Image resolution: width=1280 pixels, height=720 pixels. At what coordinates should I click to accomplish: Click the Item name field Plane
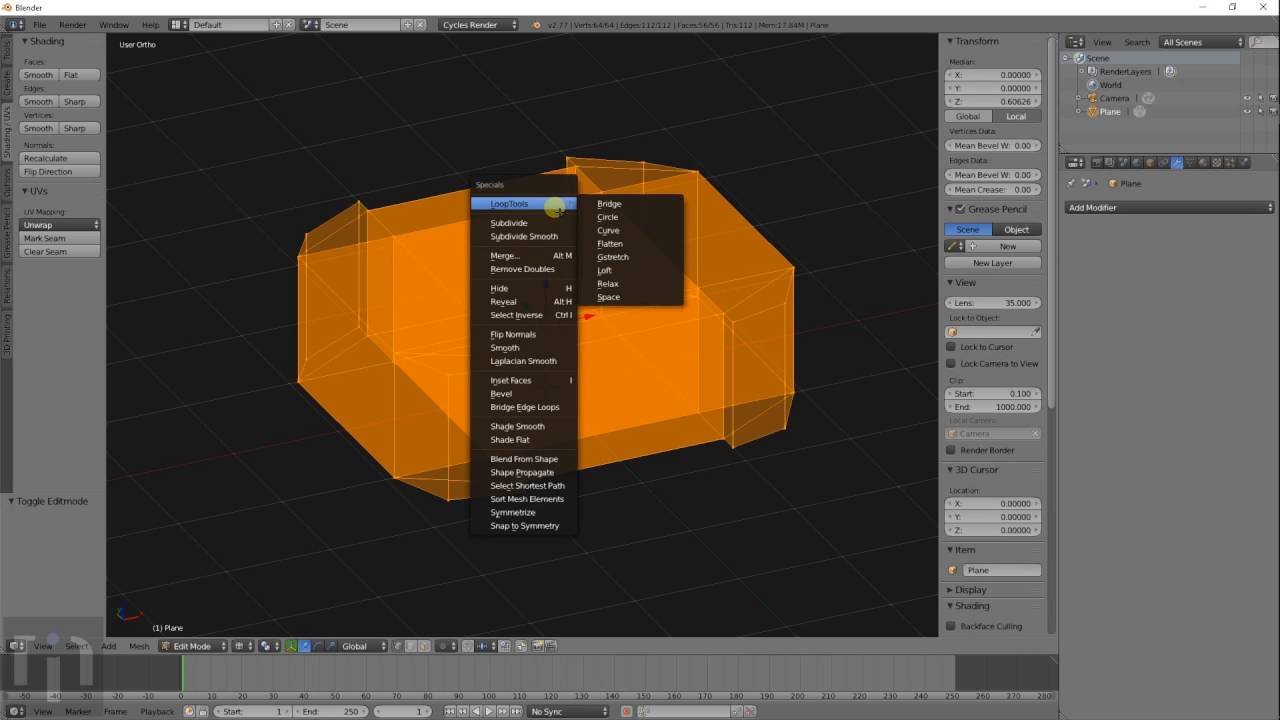tap(1002, 570)
